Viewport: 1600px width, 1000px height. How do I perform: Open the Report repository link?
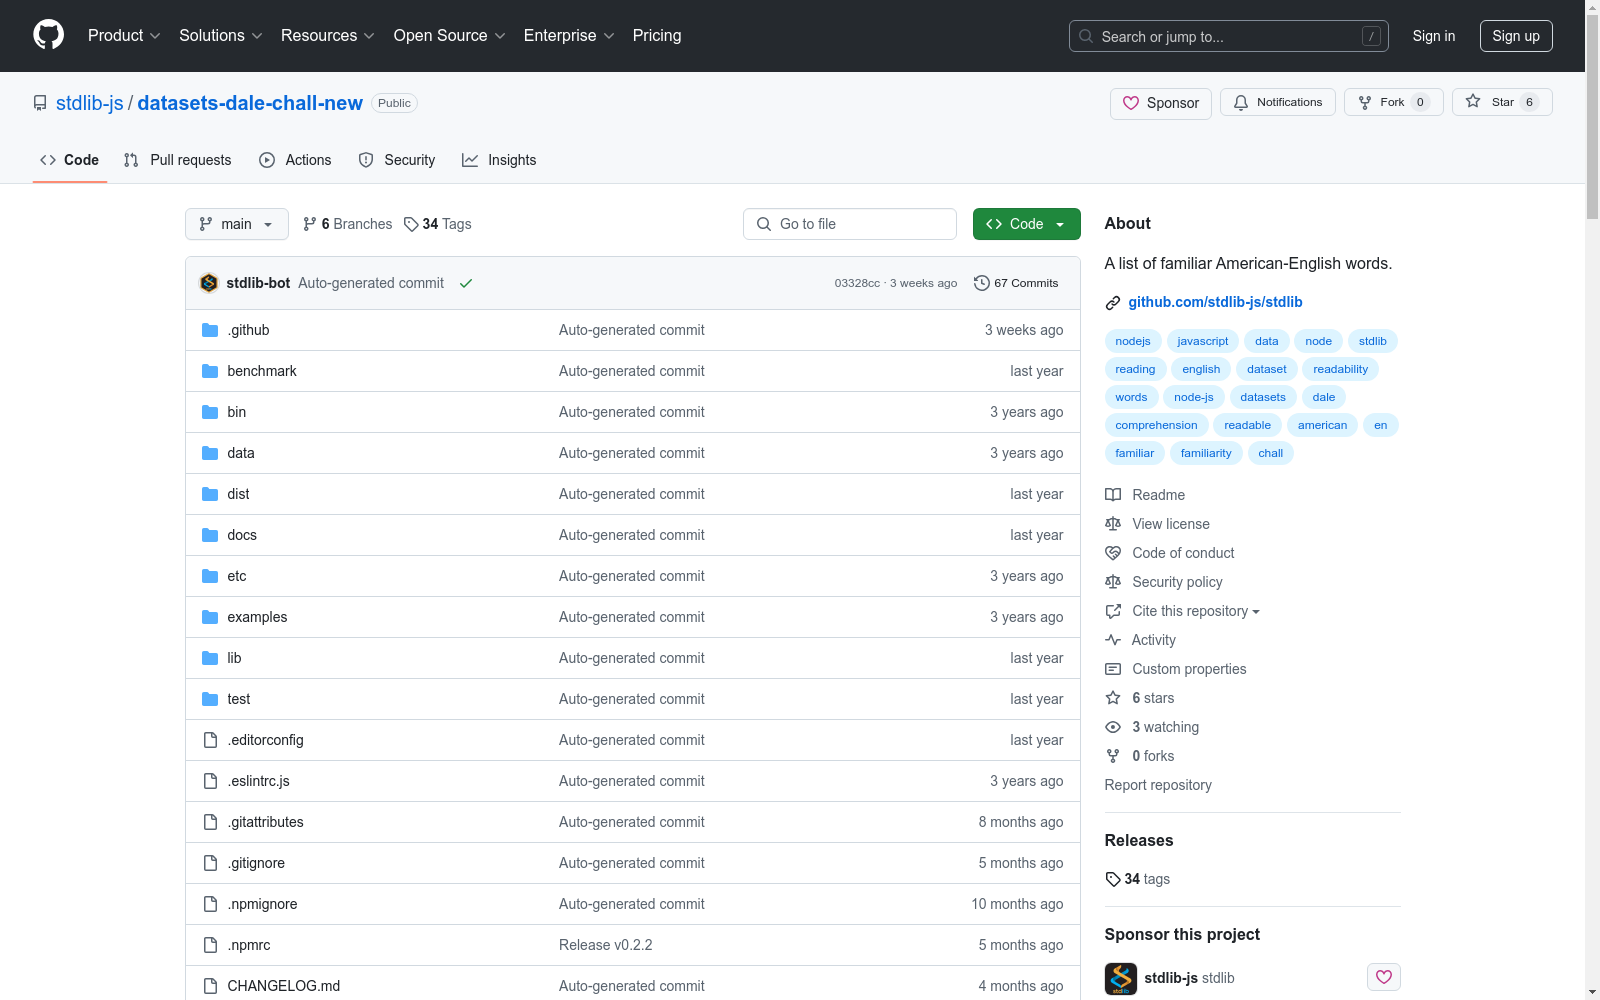click(x=1158, y=785)
